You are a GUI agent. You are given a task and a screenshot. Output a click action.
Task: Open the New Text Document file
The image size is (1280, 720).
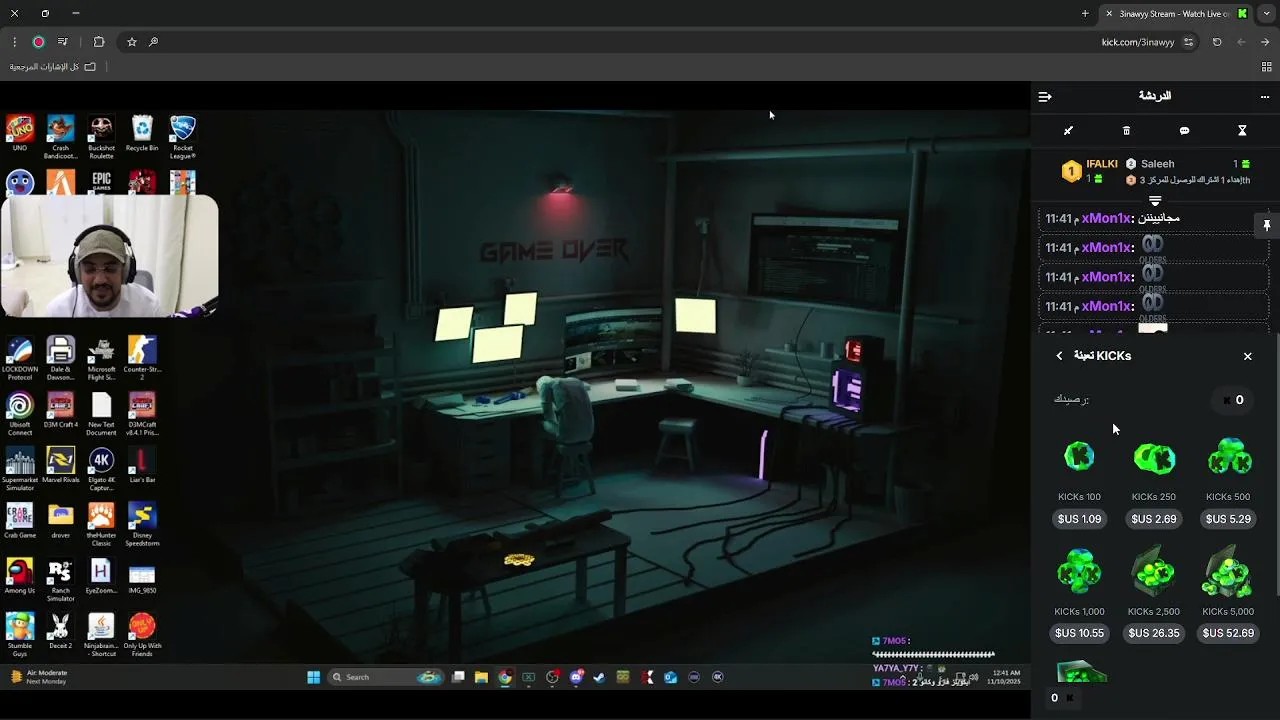click(x=101, y=414)
